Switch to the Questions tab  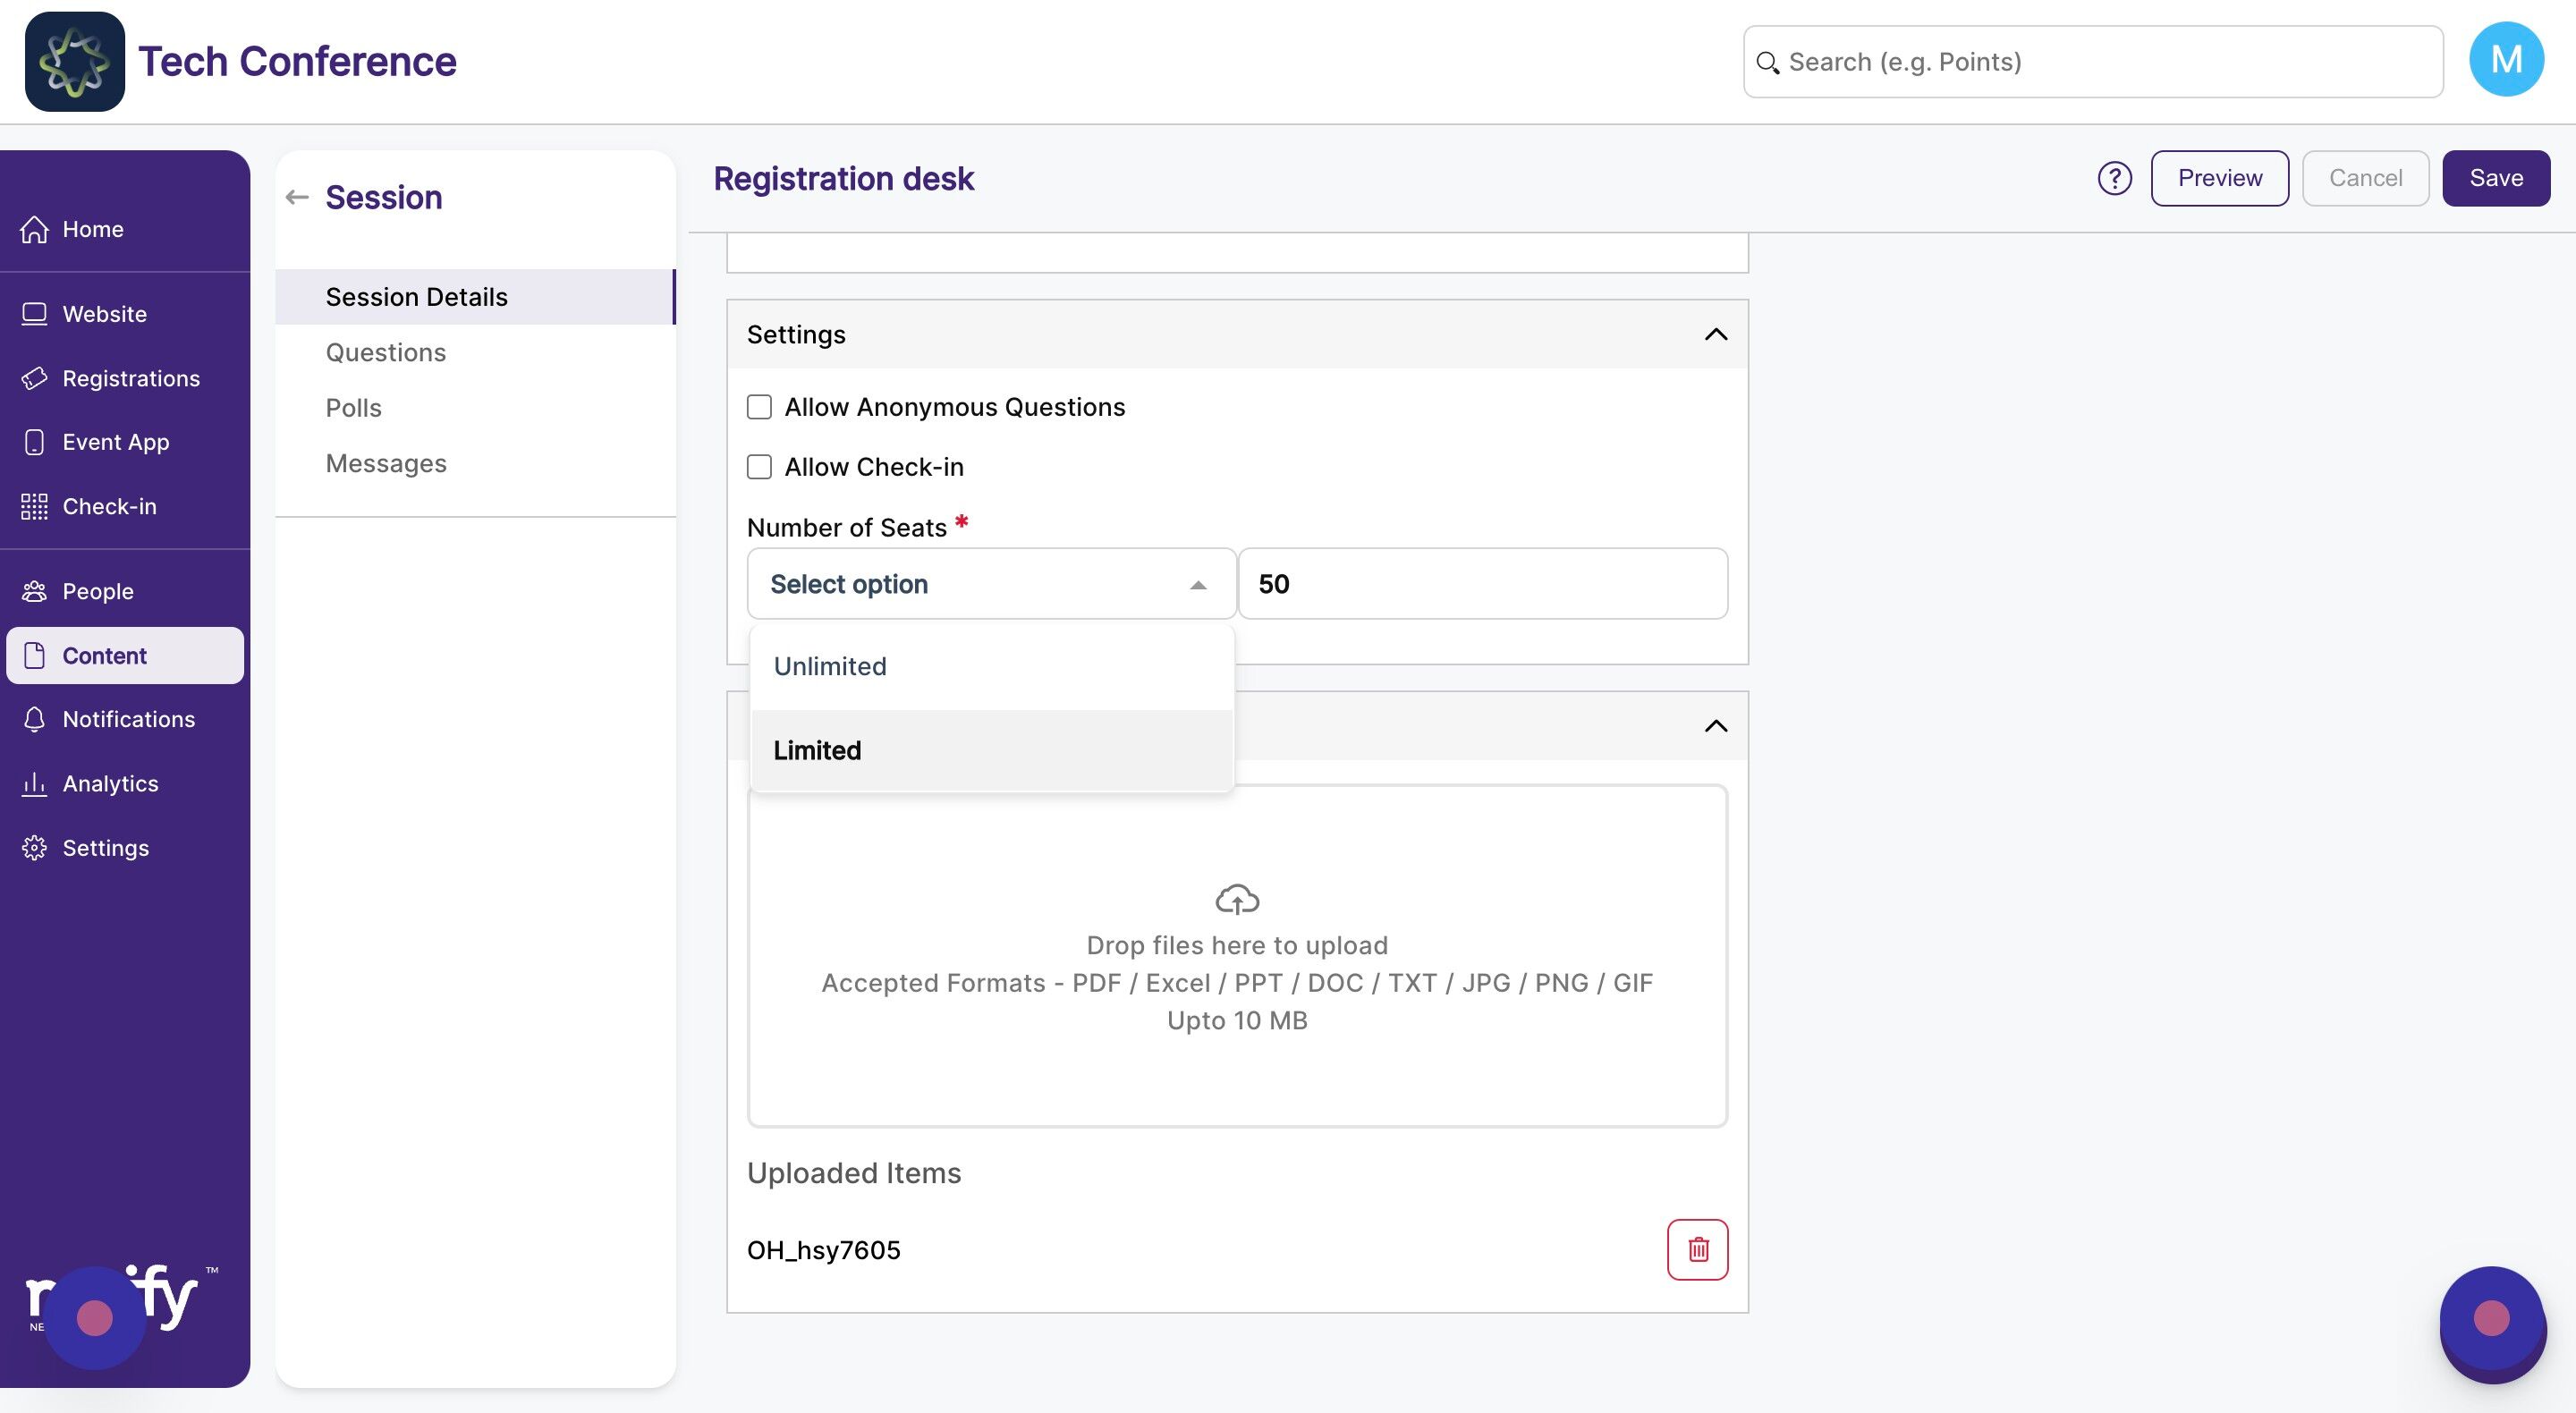pos(386,352)
